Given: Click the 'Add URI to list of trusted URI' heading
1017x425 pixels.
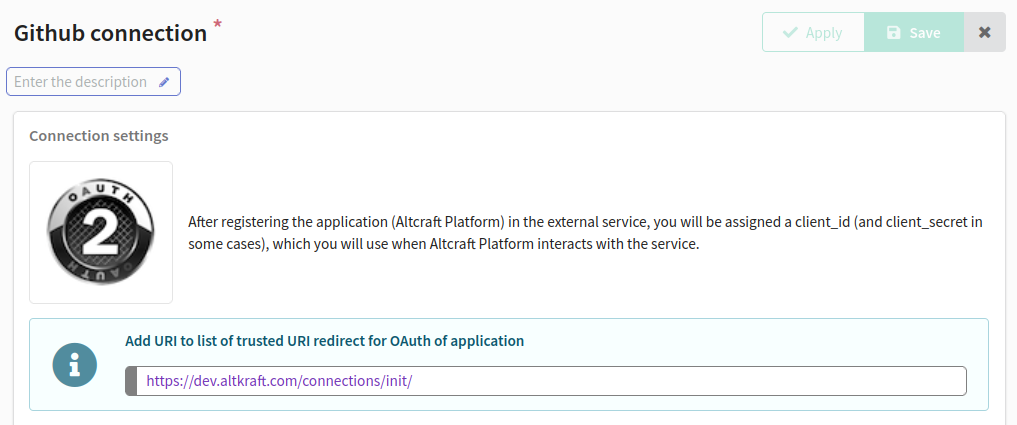Looking at the screenshot, I should [324, 341].
